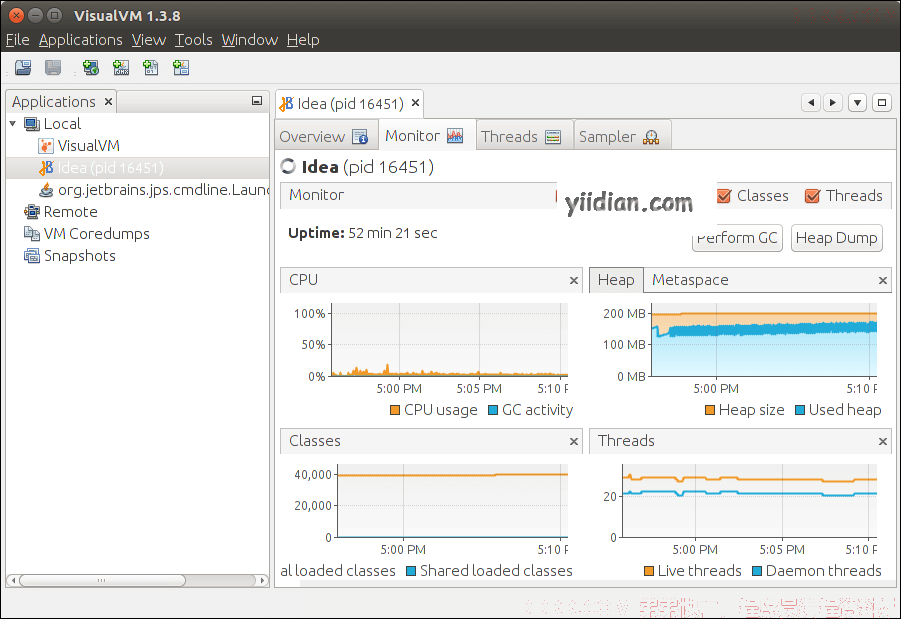Click the GC activity blue legend swatch
The image size is (901, 619).
[x=492, y=410]
